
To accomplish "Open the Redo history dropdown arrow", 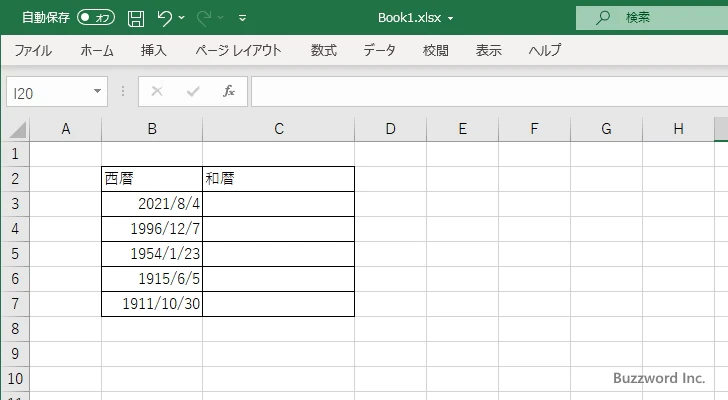I will coord(221,18).
